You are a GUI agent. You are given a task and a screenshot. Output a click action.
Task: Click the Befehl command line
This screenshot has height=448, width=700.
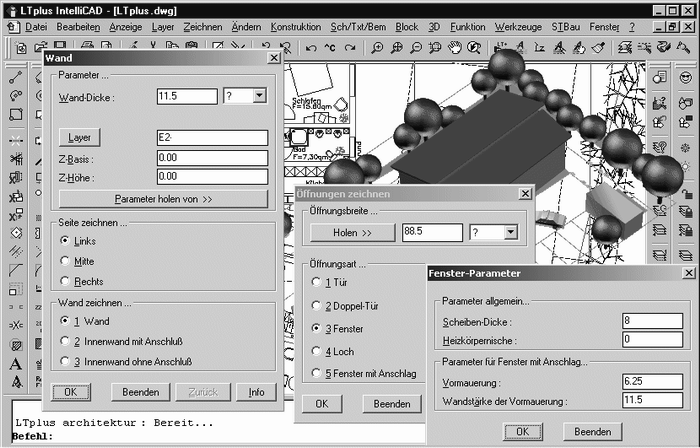pos(219,436)
